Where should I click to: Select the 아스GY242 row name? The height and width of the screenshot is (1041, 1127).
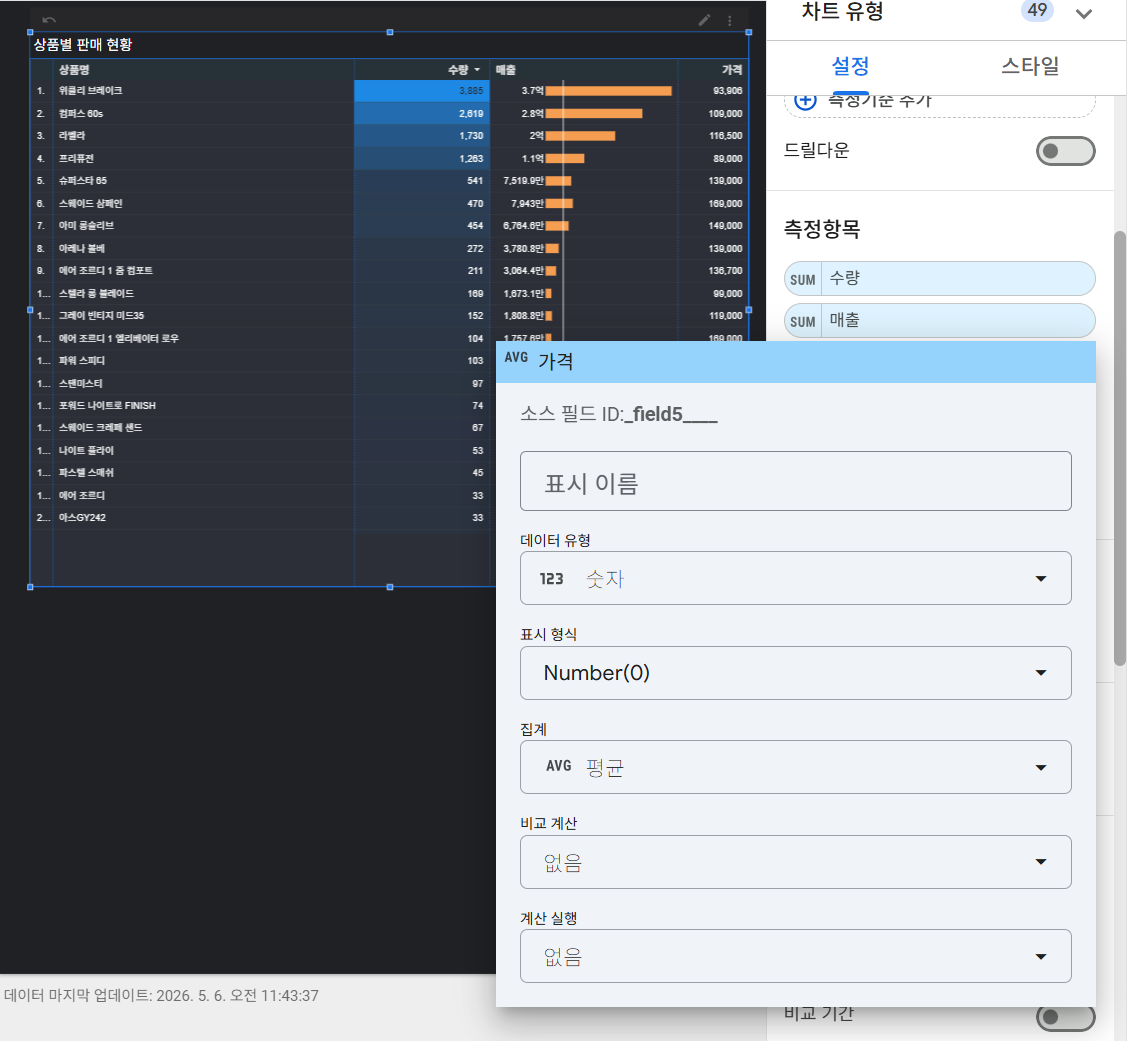82,518
